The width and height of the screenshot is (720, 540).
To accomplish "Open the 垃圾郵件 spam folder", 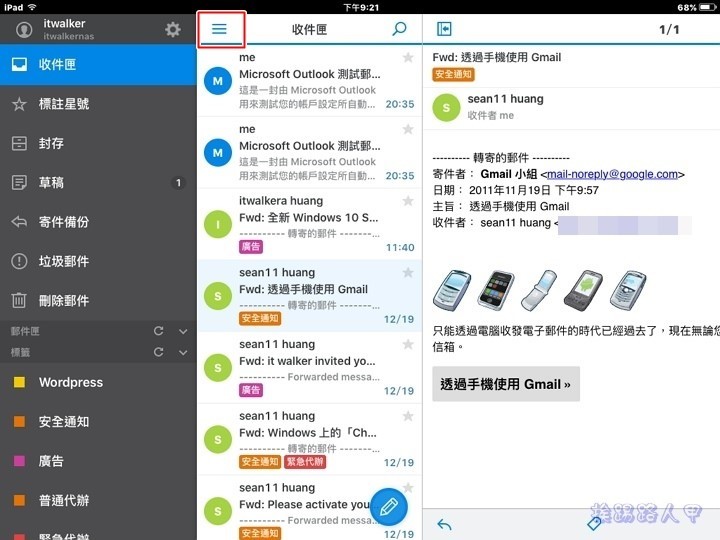I will click(98, 262).
